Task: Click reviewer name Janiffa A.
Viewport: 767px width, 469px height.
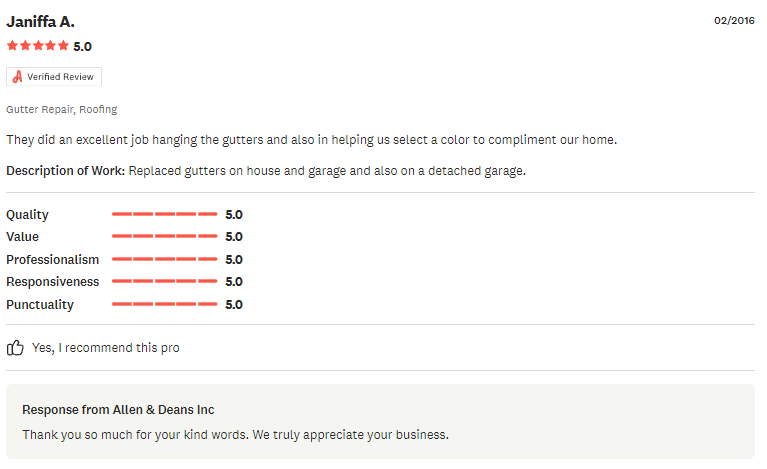Action: 40,22
